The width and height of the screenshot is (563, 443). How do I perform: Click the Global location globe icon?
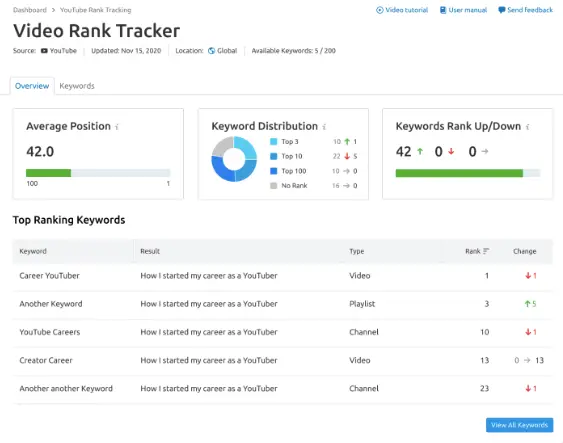pyautogui.click(x=211, y=51)
